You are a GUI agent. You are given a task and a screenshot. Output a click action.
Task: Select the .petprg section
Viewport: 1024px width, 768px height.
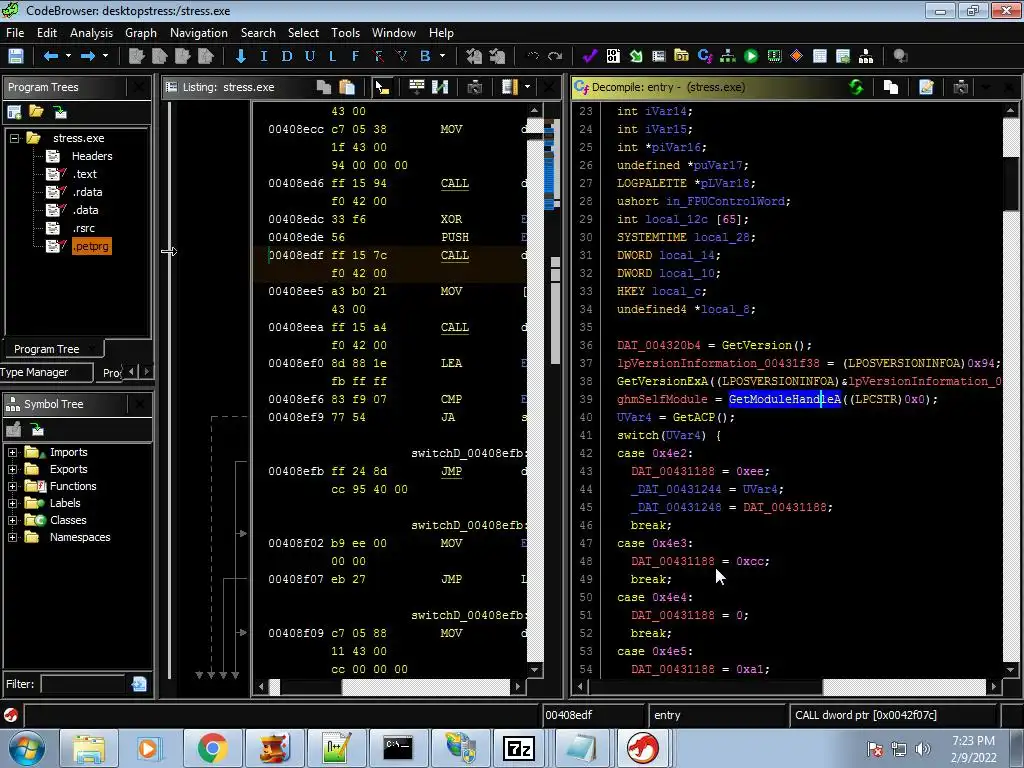click(x=91, y=246)
